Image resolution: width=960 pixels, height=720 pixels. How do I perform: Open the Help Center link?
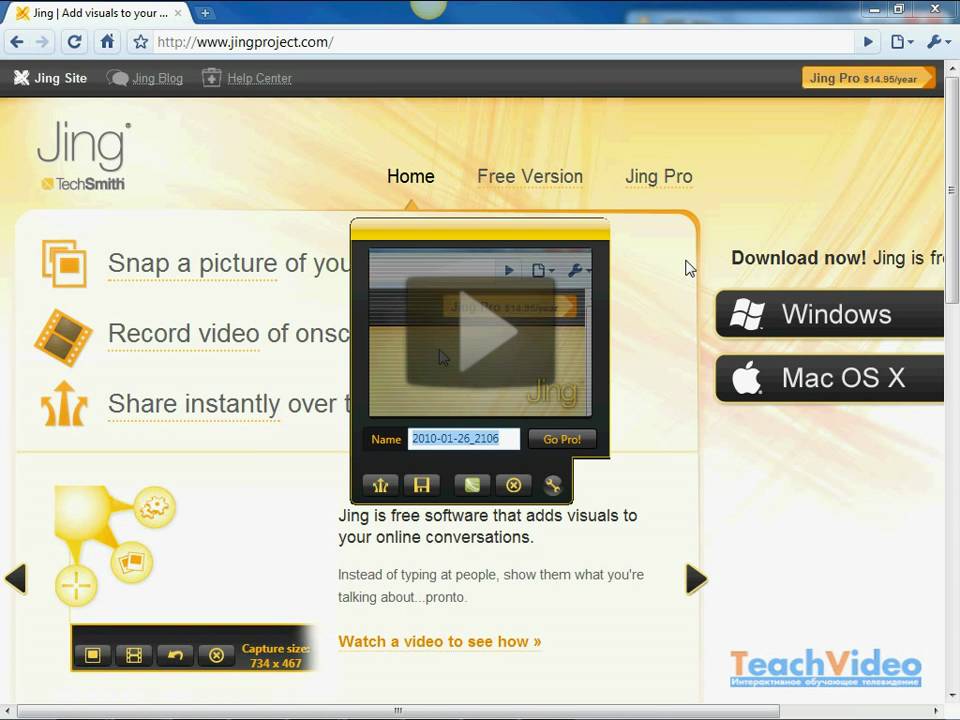247,78
